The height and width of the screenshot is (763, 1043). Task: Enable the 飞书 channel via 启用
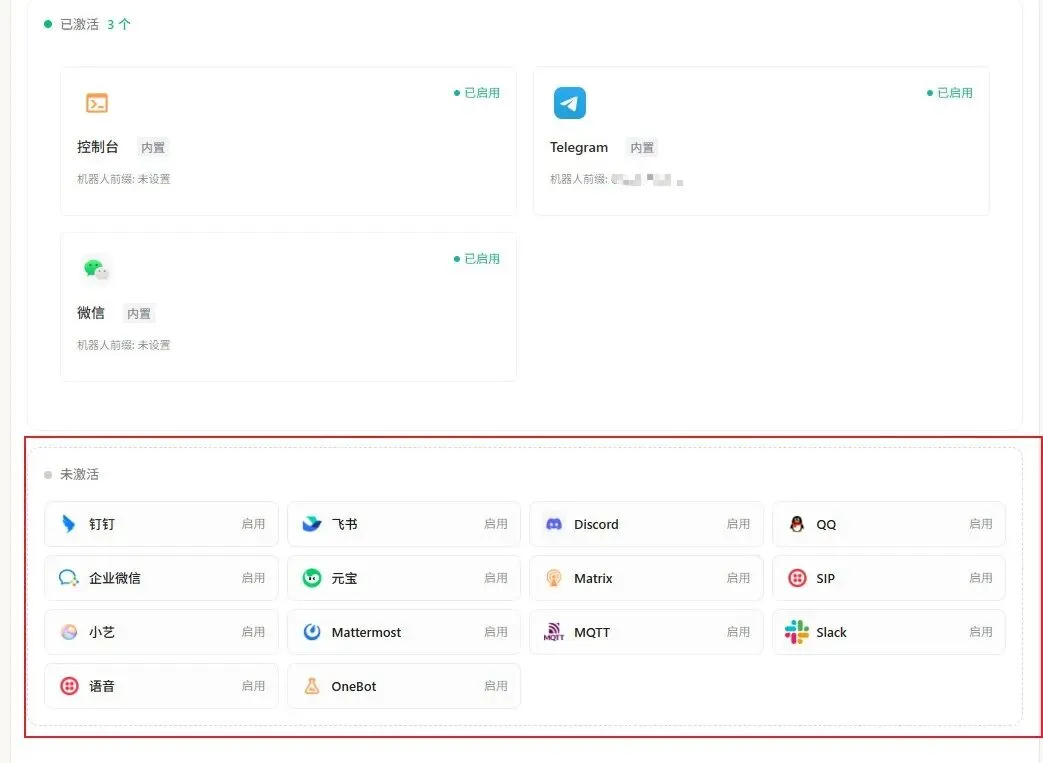pos(496,524)
